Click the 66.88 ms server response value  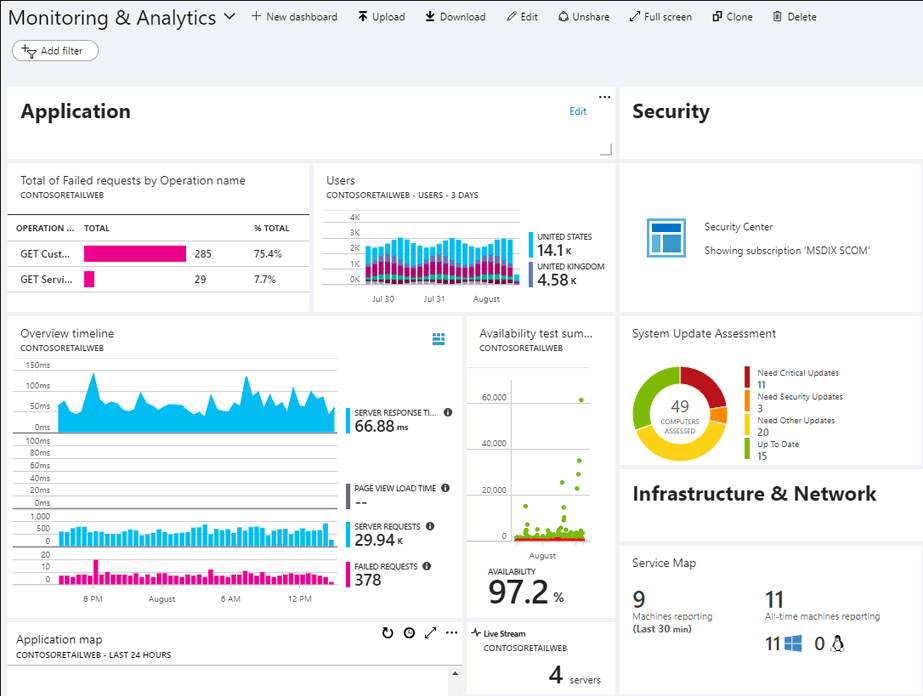click(381, 426)
